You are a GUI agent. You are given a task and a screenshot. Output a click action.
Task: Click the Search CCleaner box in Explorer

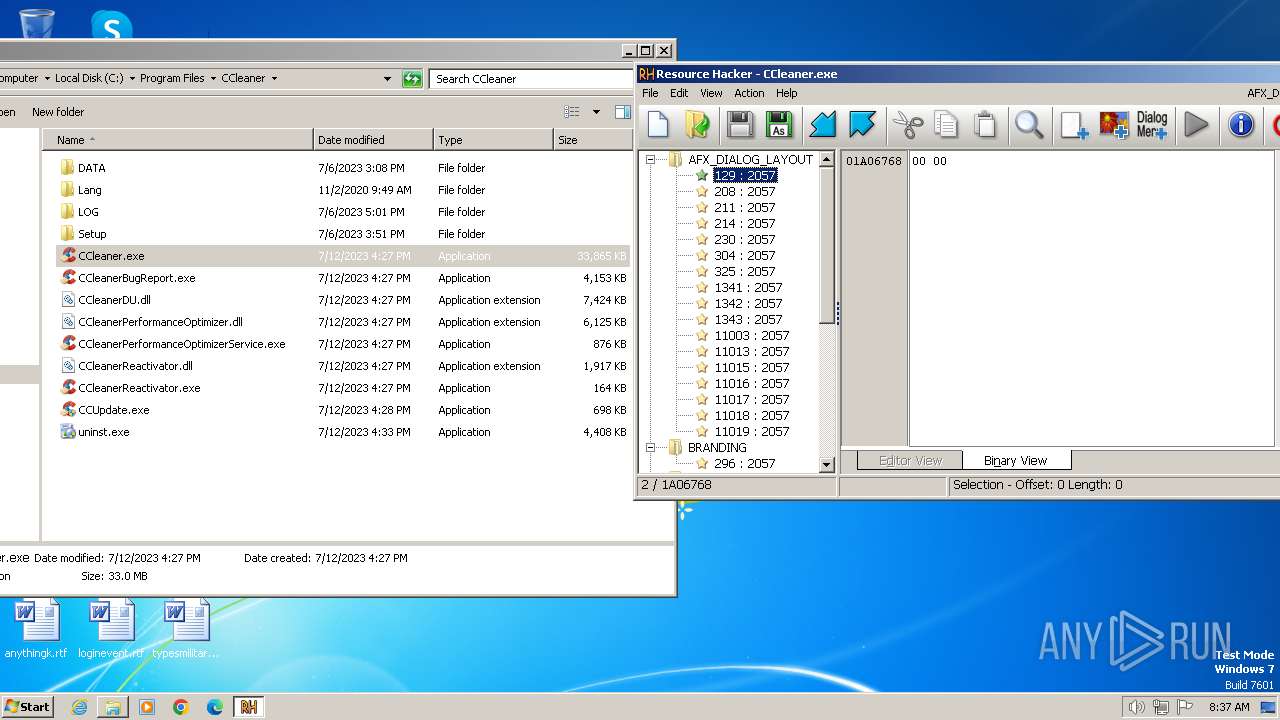click(532, 78)
